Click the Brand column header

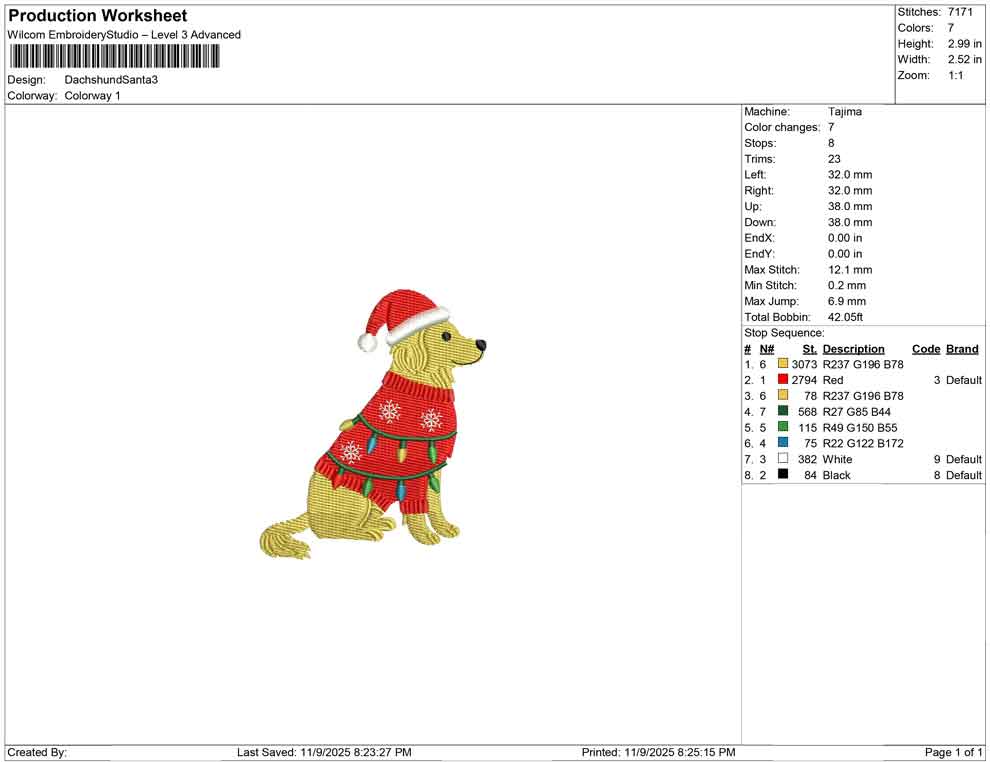(x=961, y=348)
